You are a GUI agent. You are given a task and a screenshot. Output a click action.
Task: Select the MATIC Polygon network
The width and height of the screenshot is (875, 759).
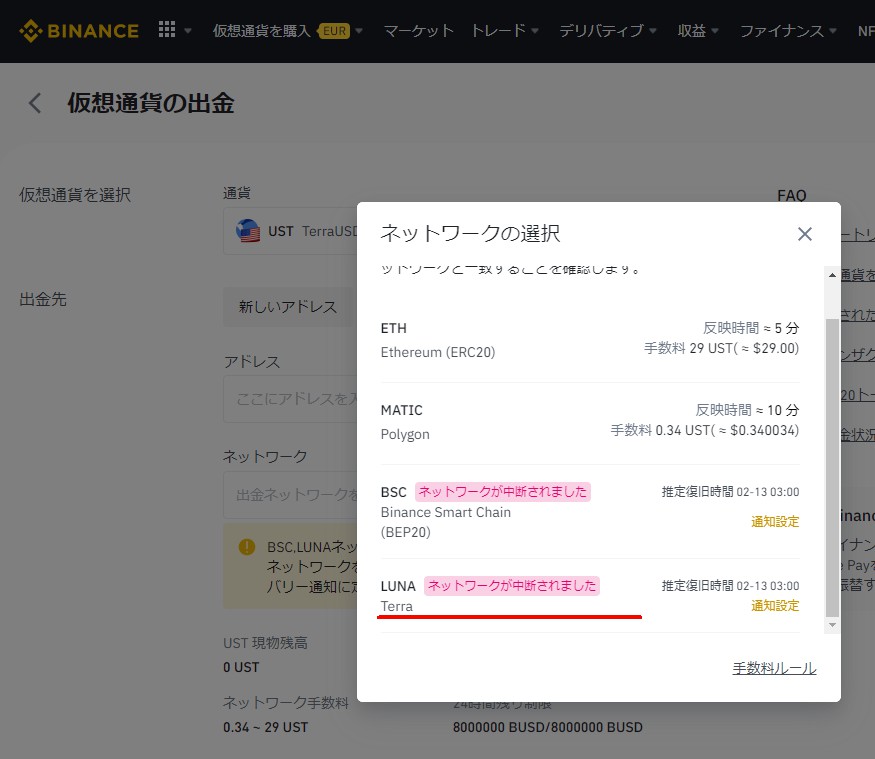[x=590, y=422]
